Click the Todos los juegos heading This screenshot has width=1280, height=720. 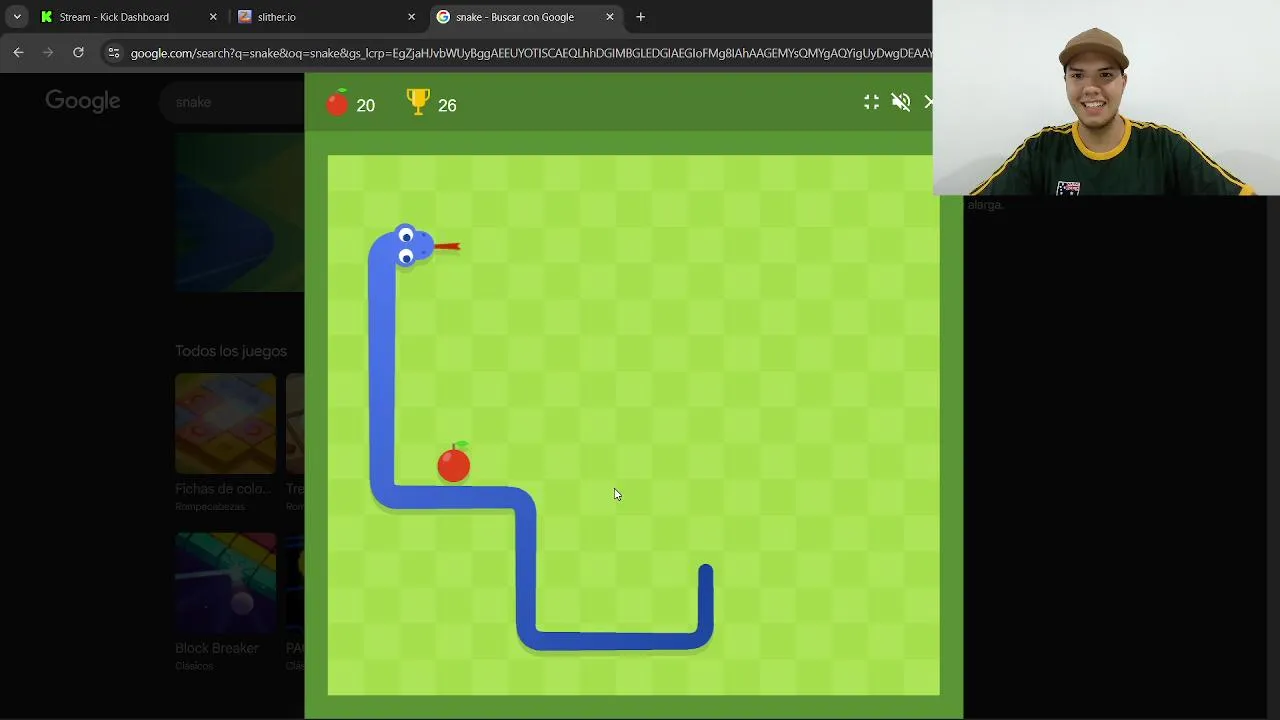(231, 351)
